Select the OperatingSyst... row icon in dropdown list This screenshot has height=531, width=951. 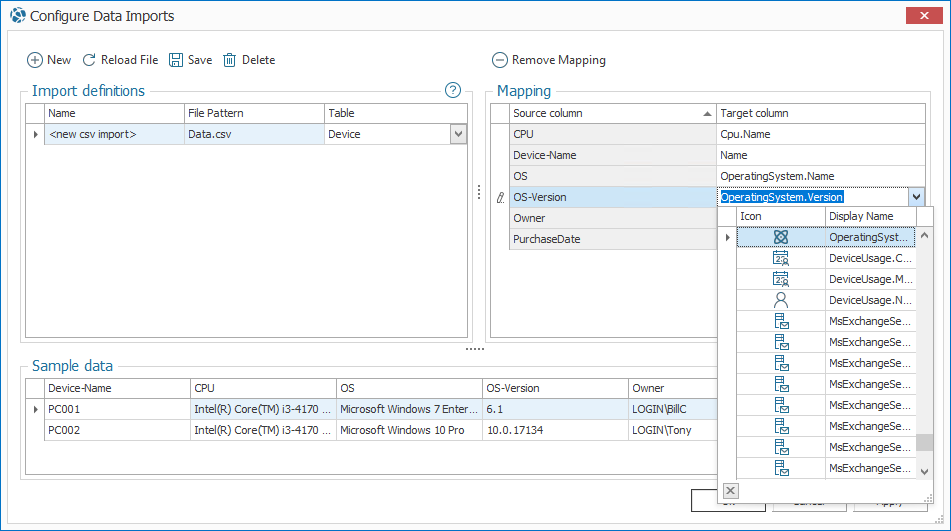tap(781, 237)
